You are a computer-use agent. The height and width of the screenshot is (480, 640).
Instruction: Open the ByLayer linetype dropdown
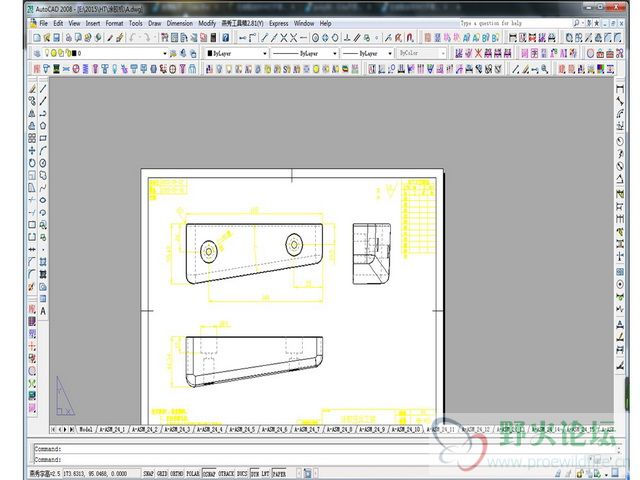pos(335,53)
